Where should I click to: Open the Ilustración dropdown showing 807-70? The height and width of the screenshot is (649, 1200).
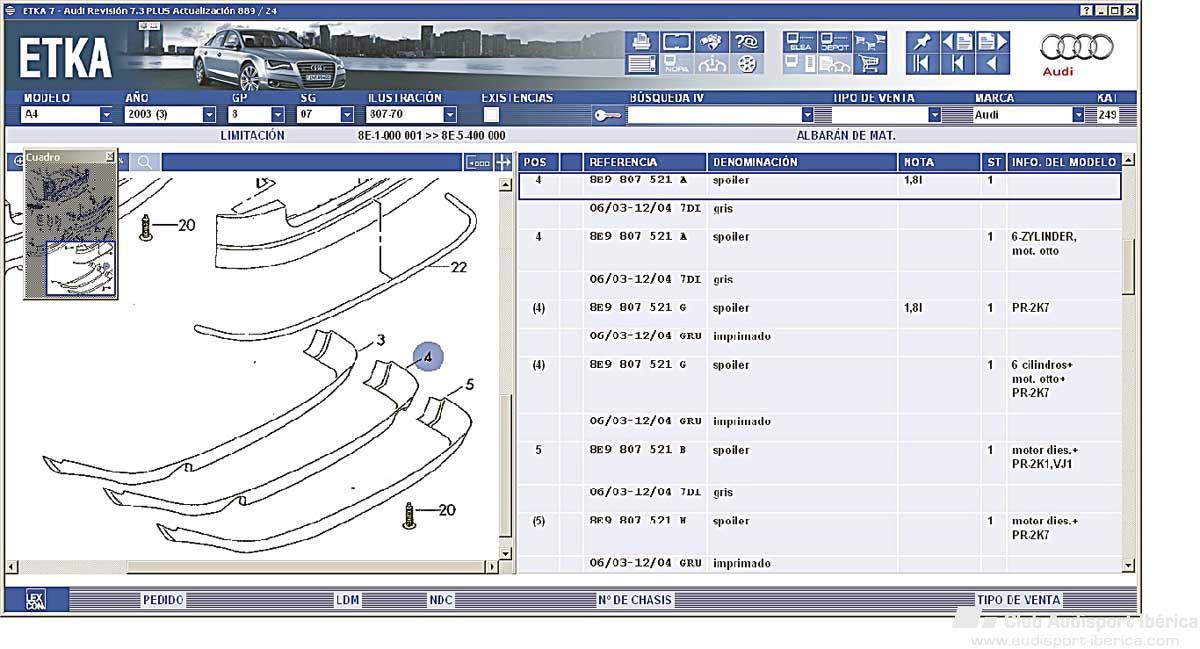point(450,115)
